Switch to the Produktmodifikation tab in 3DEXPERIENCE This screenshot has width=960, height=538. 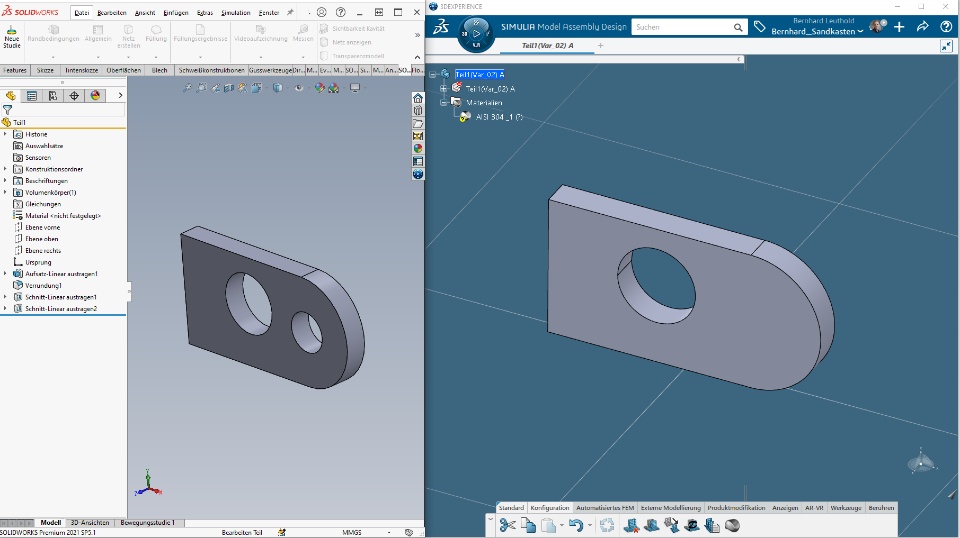[736, 508]
